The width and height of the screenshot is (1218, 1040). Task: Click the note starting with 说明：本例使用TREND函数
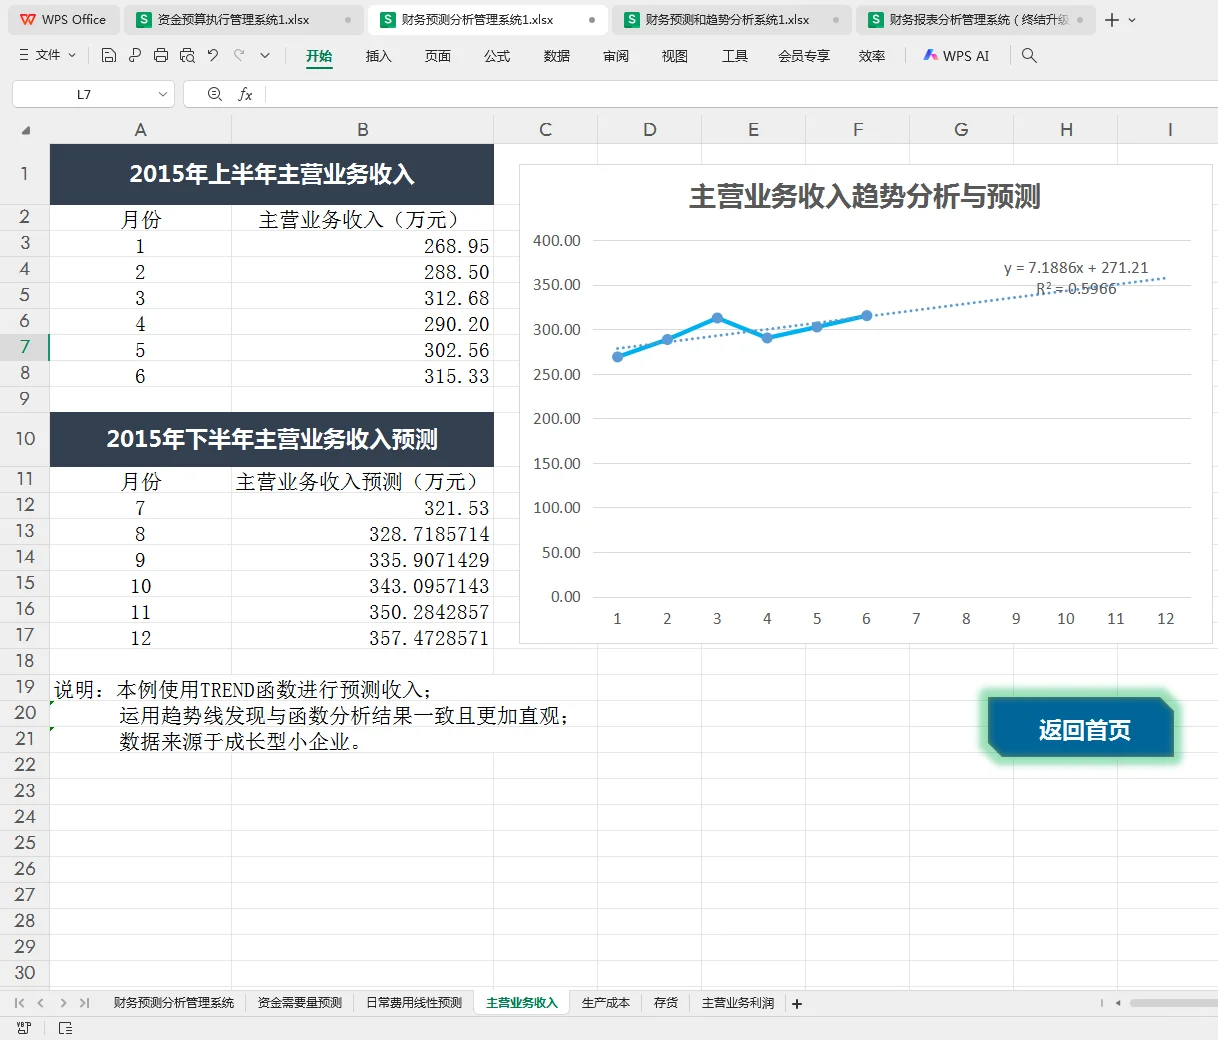pyautogui.click(x=243, y=690)
